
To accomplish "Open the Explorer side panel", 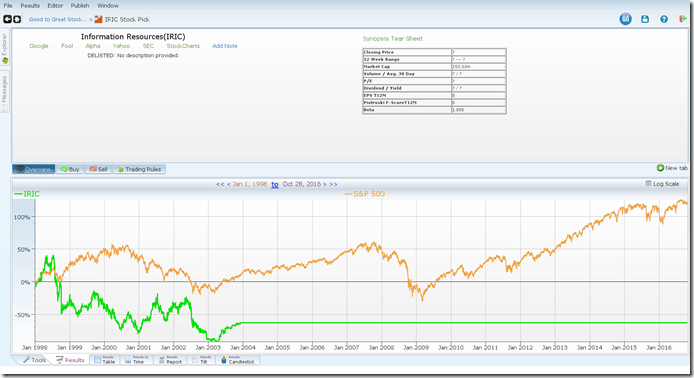I will click(x=5, y=48).
